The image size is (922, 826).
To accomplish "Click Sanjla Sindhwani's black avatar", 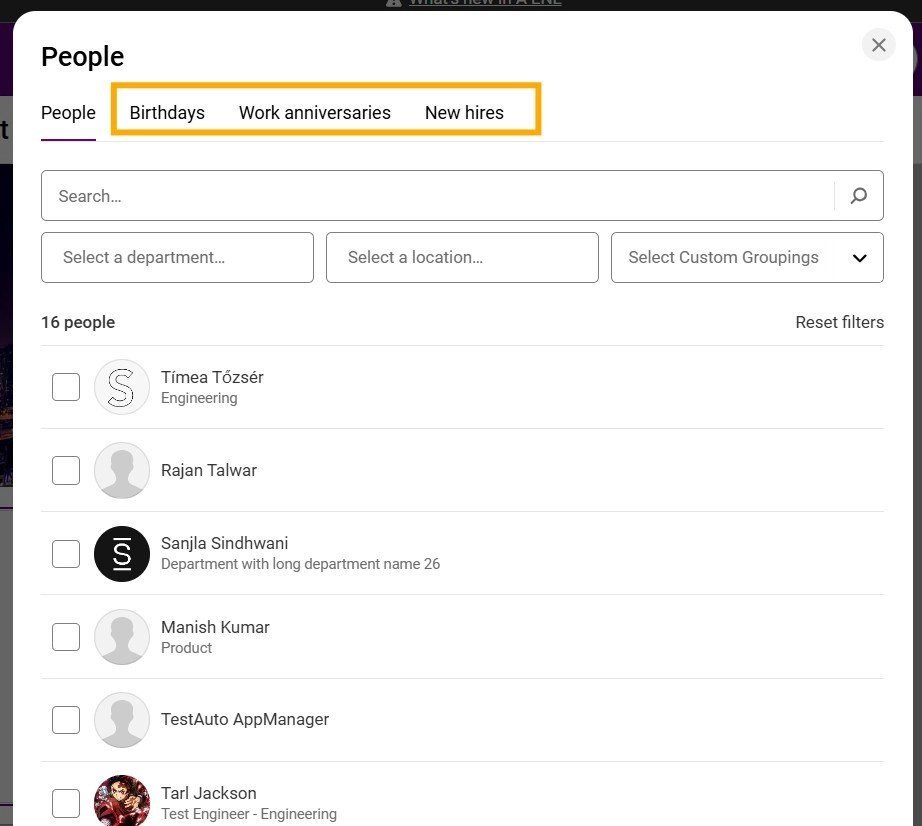I will point(121,553).
